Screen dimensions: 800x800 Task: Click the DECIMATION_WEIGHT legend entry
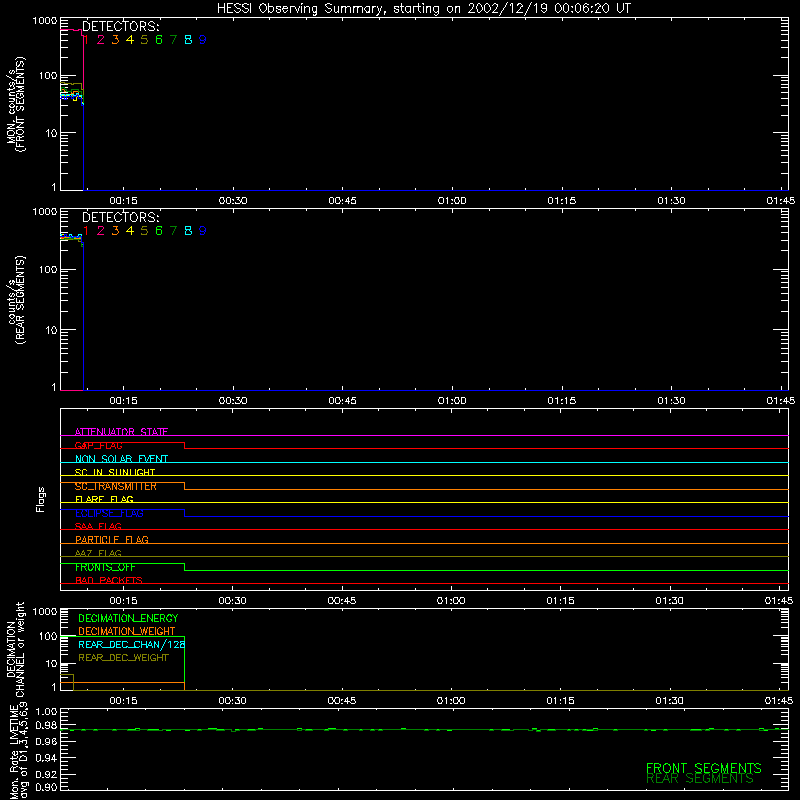127,632
